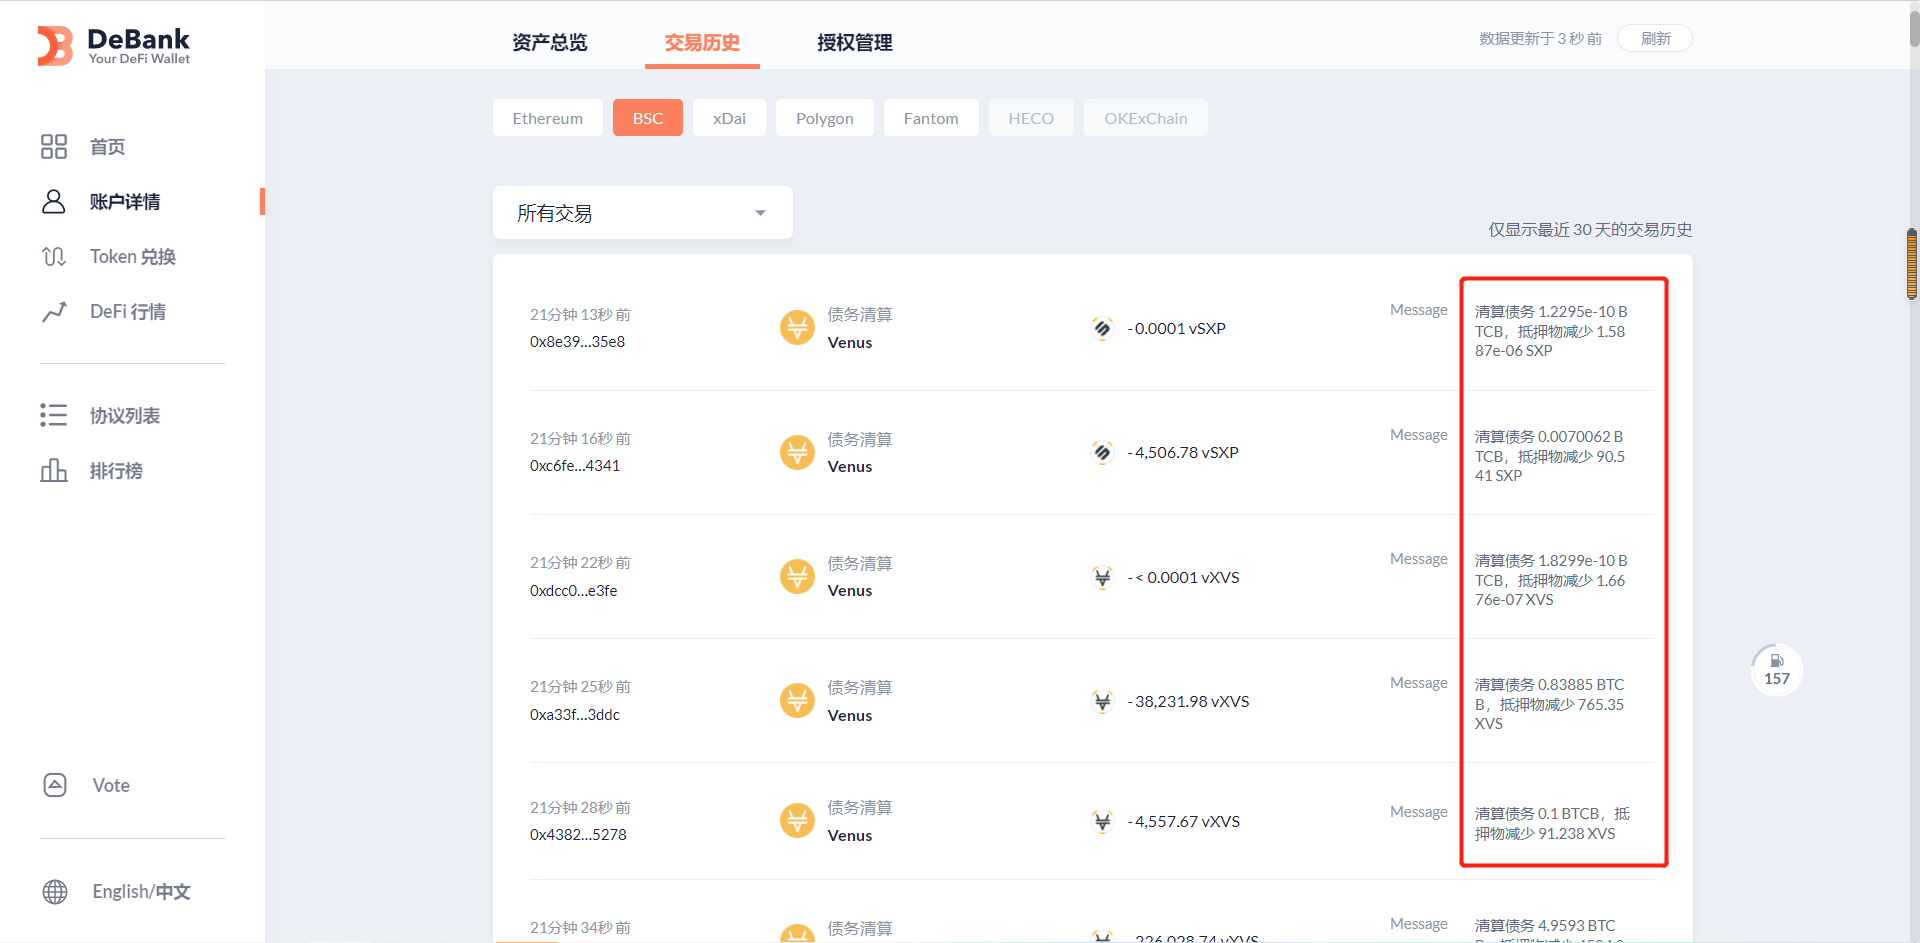Open the 首页 home grid icon
Screen dimensions: 1920x943
click(54, 147)
